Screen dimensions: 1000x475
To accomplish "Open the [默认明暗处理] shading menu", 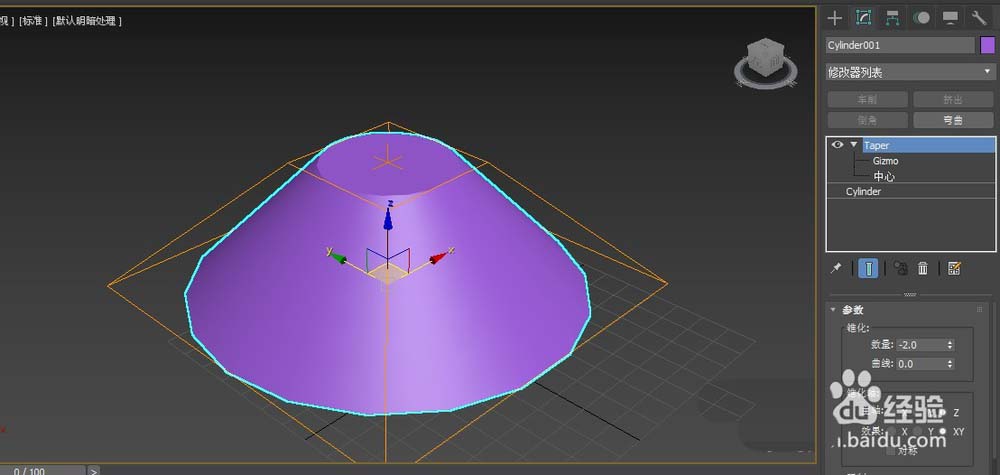I will point(87,20).
